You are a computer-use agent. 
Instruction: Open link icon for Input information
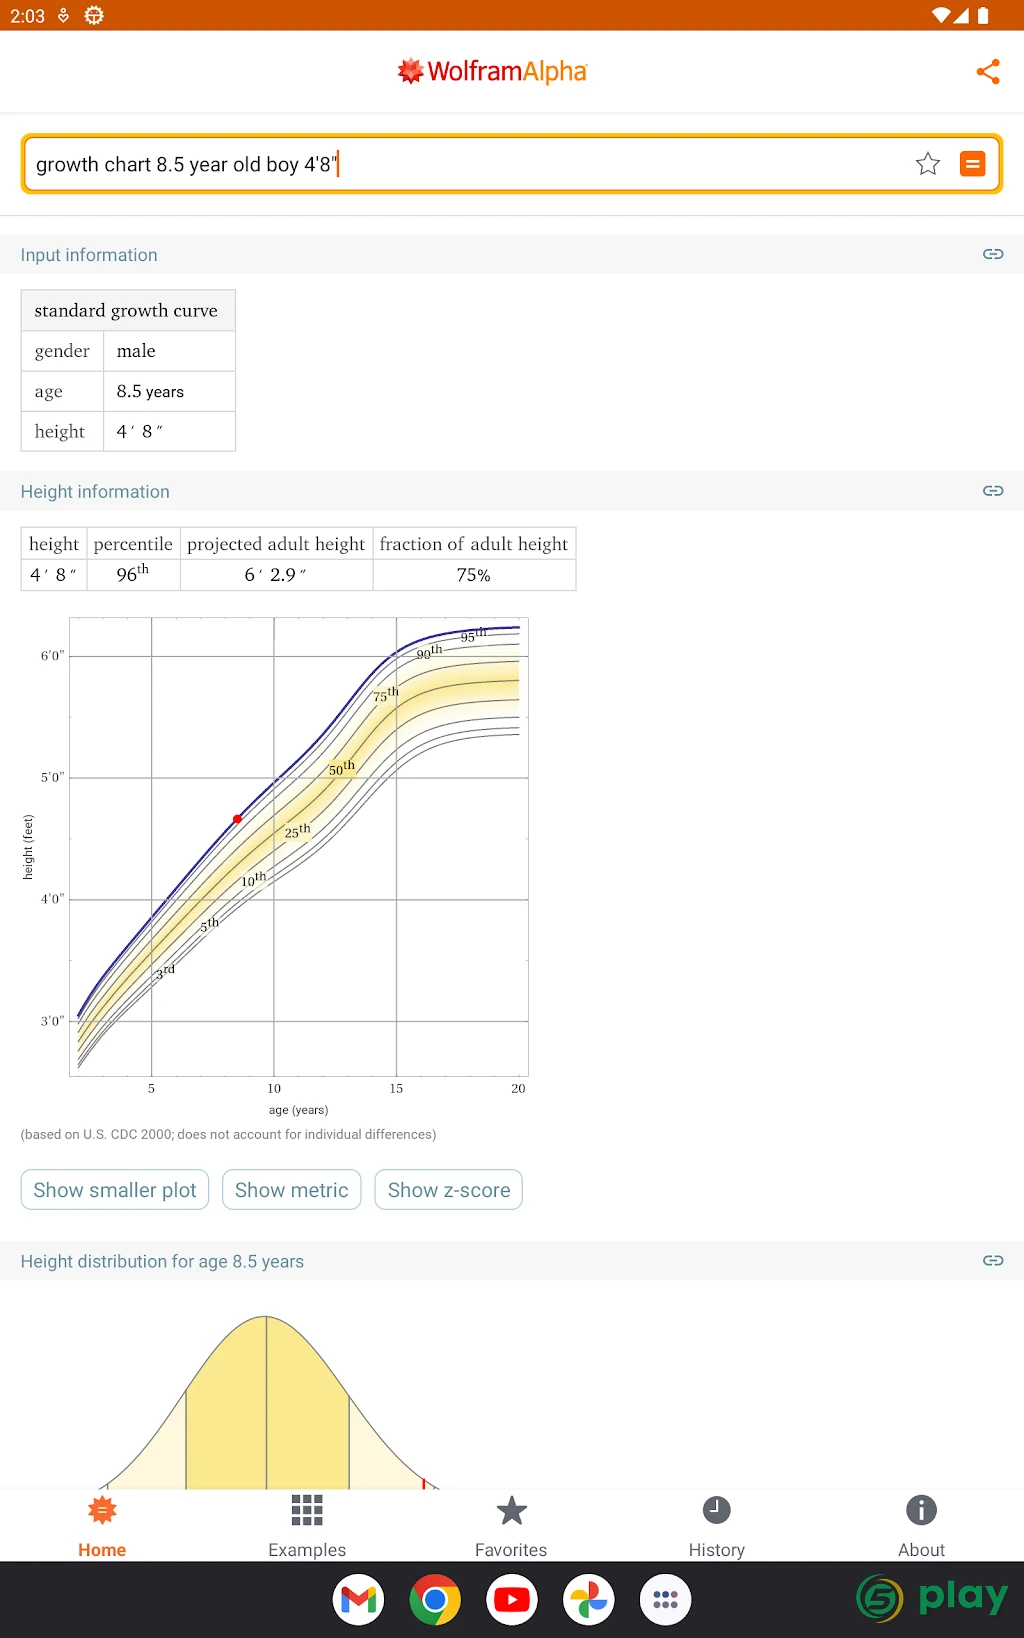coord(993,254)
